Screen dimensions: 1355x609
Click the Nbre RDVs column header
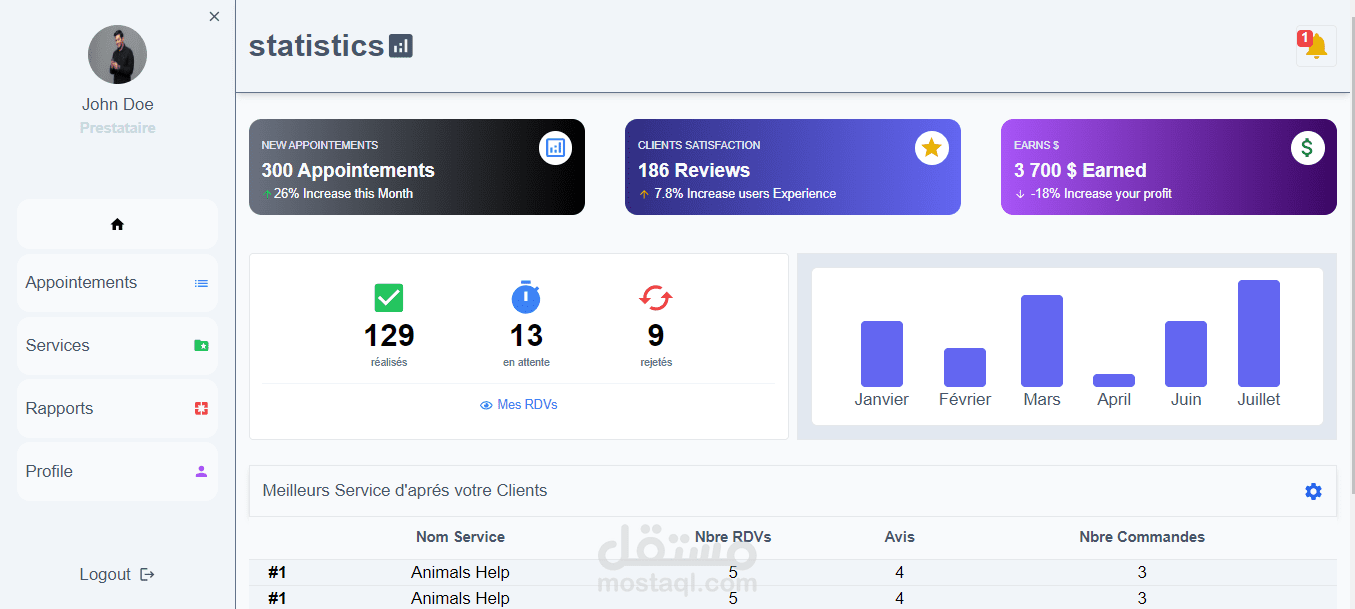click(733, 537)
